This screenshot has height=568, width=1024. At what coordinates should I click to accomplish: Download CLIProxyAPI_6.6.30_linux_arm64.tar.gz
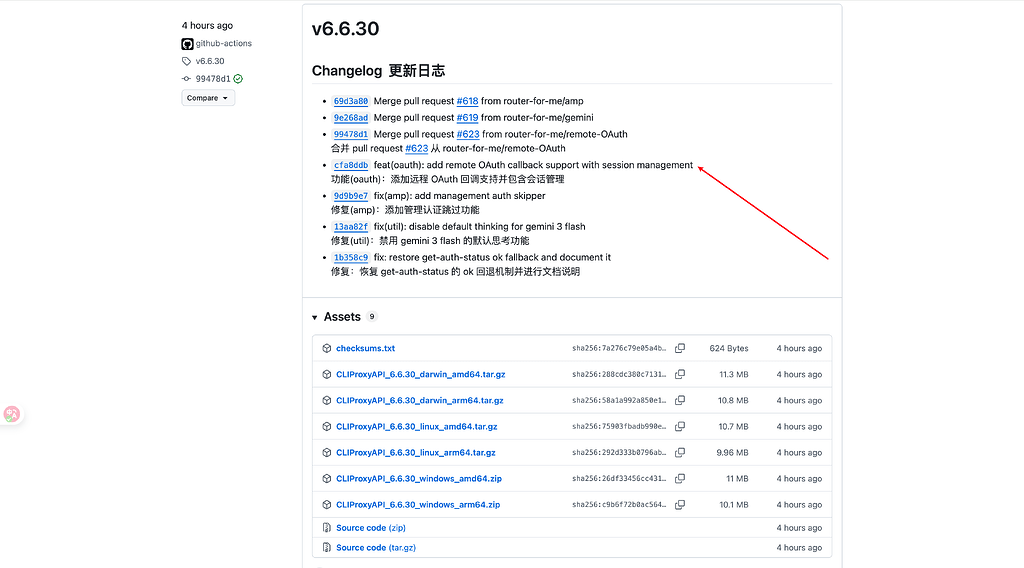tap(416, 452)
